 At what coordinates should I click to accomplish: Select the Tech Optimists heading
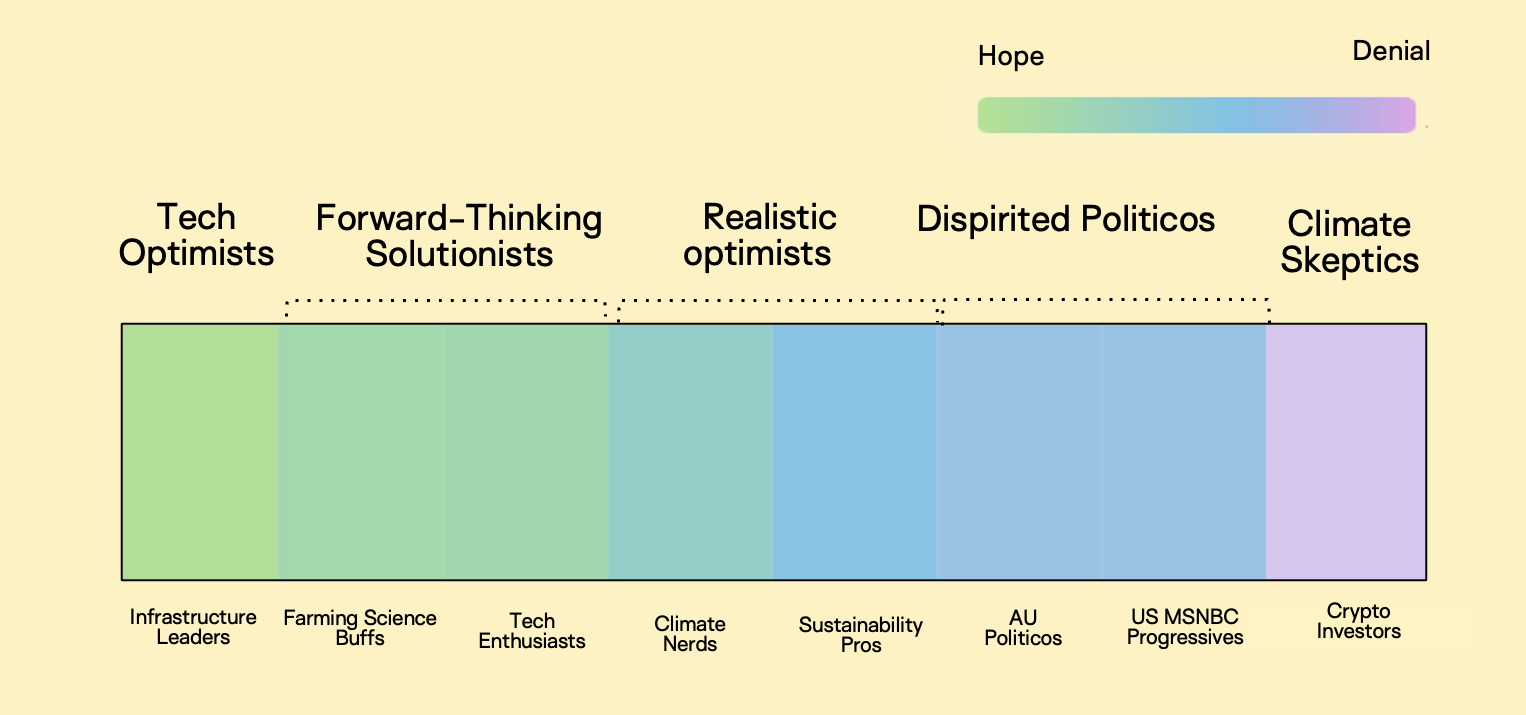(x=196, y=235)
